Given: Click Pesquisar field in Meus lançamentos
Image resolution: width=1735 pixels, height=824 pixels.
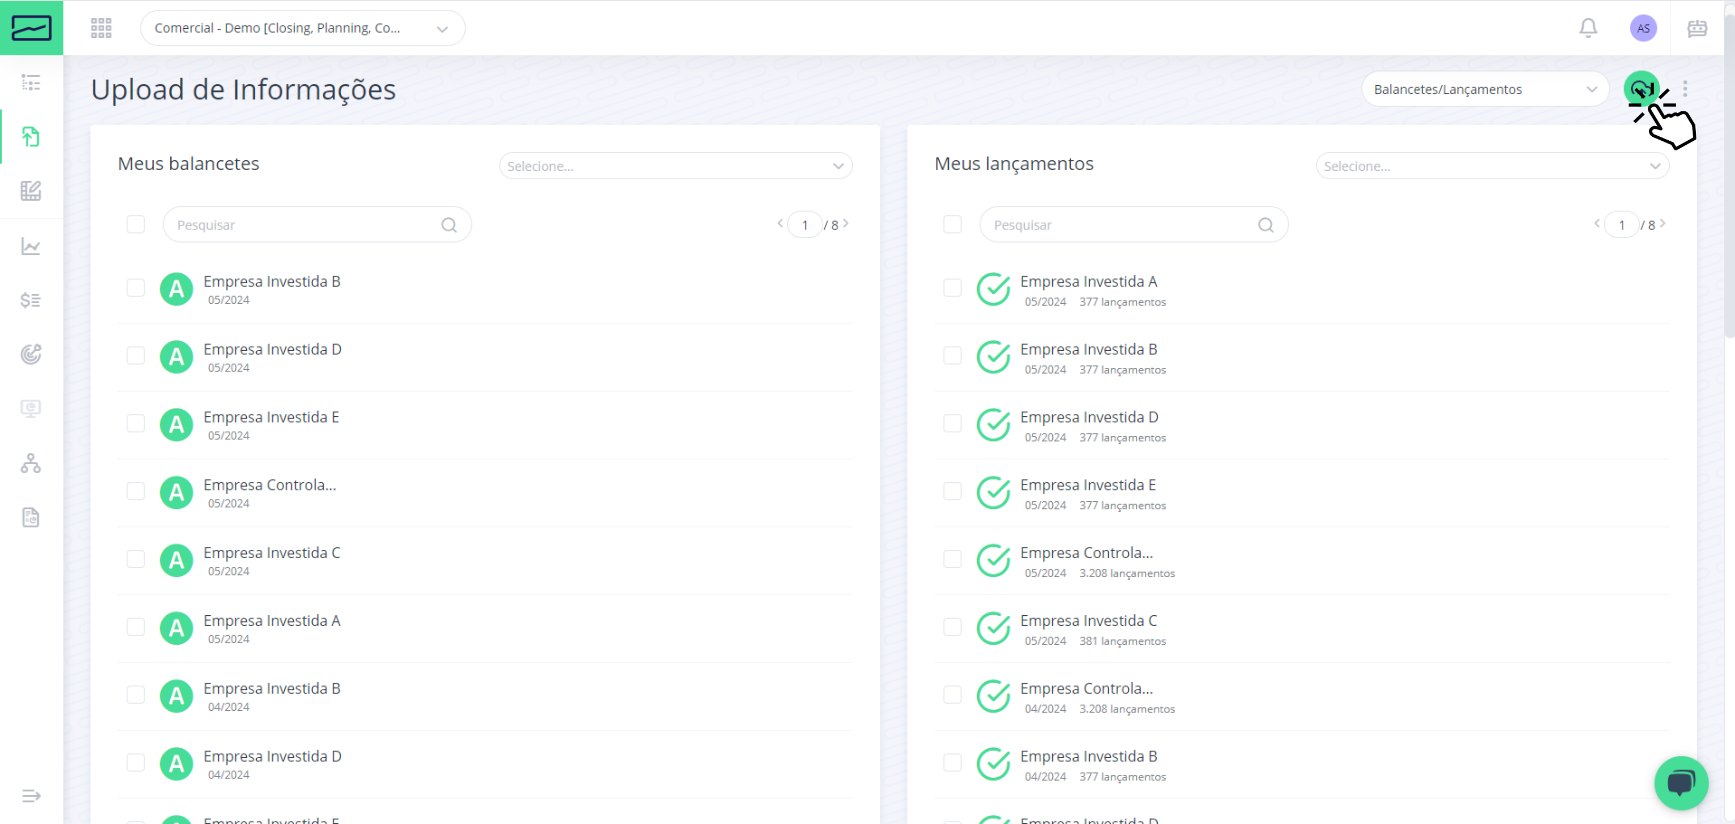Looking at the screenshot, I should (1134, 225).
